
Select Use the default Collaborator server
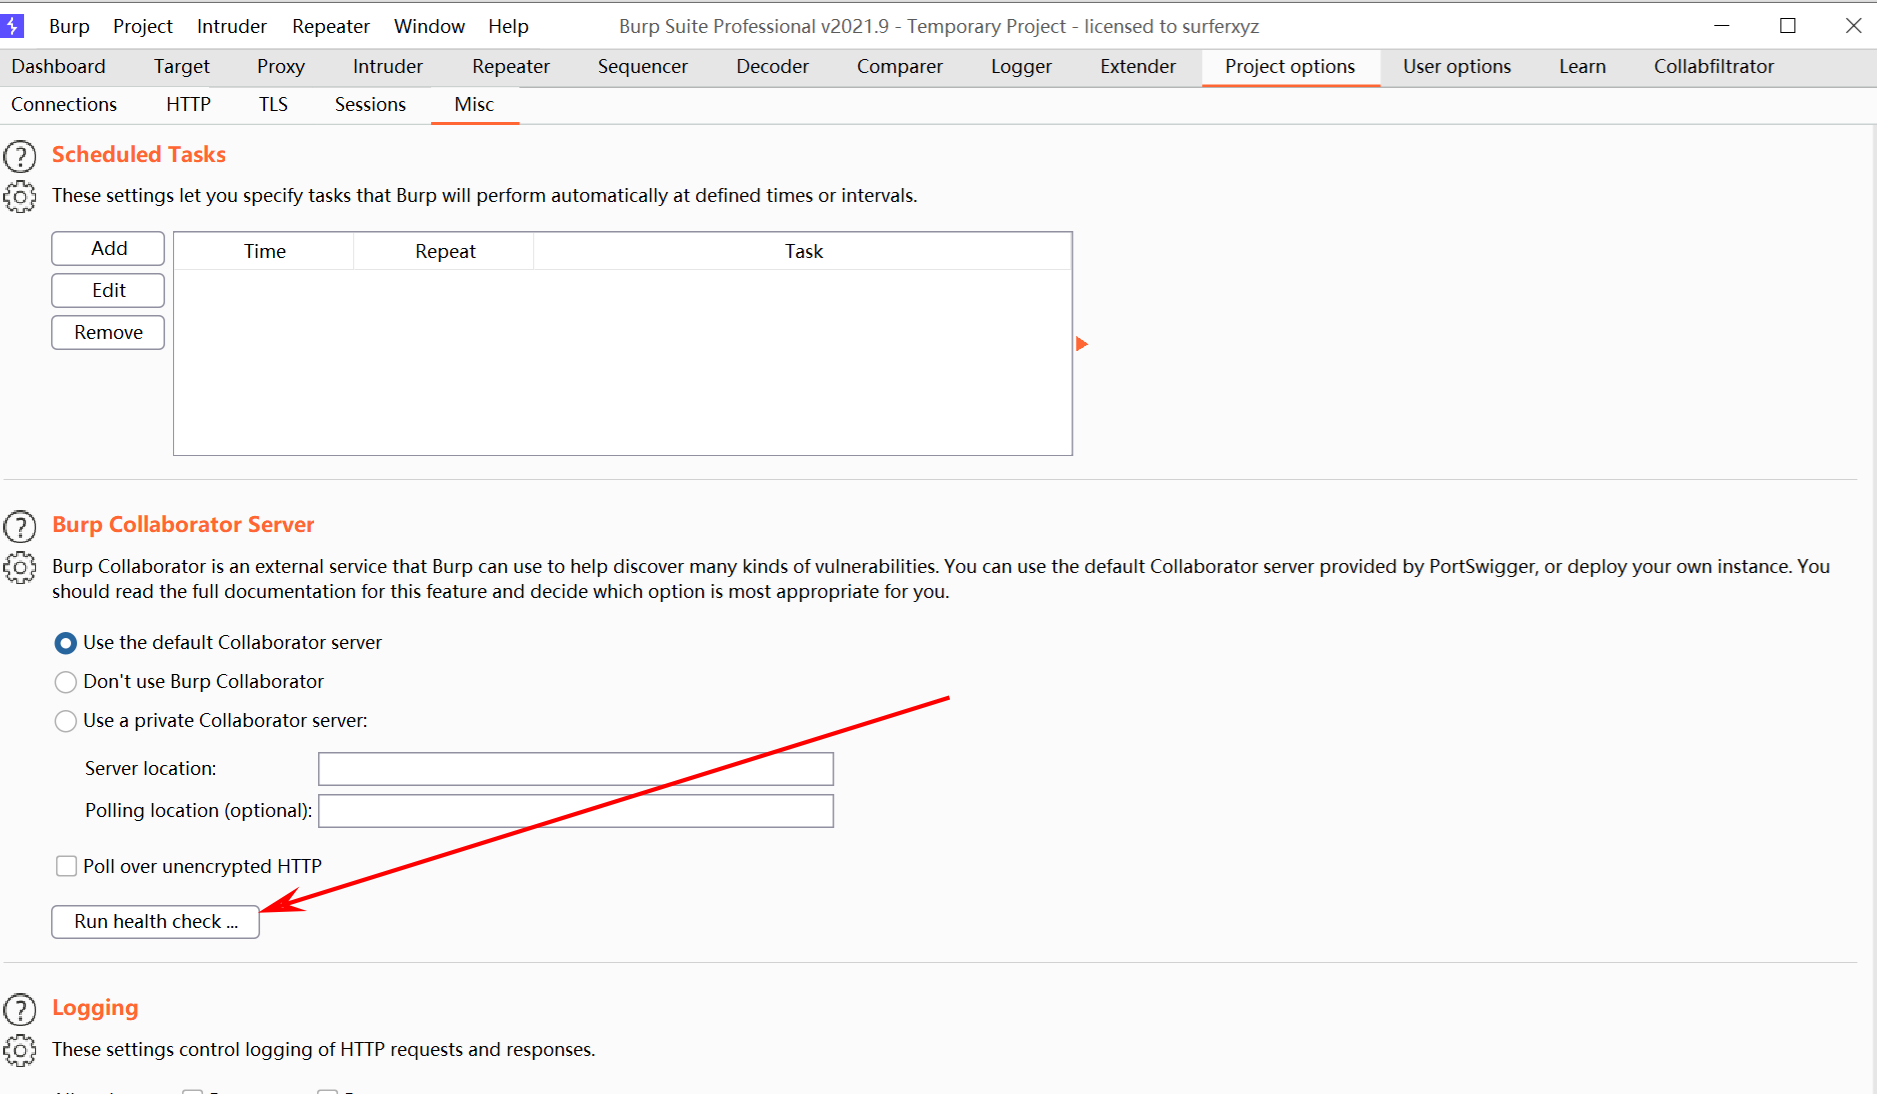(66, 643)
